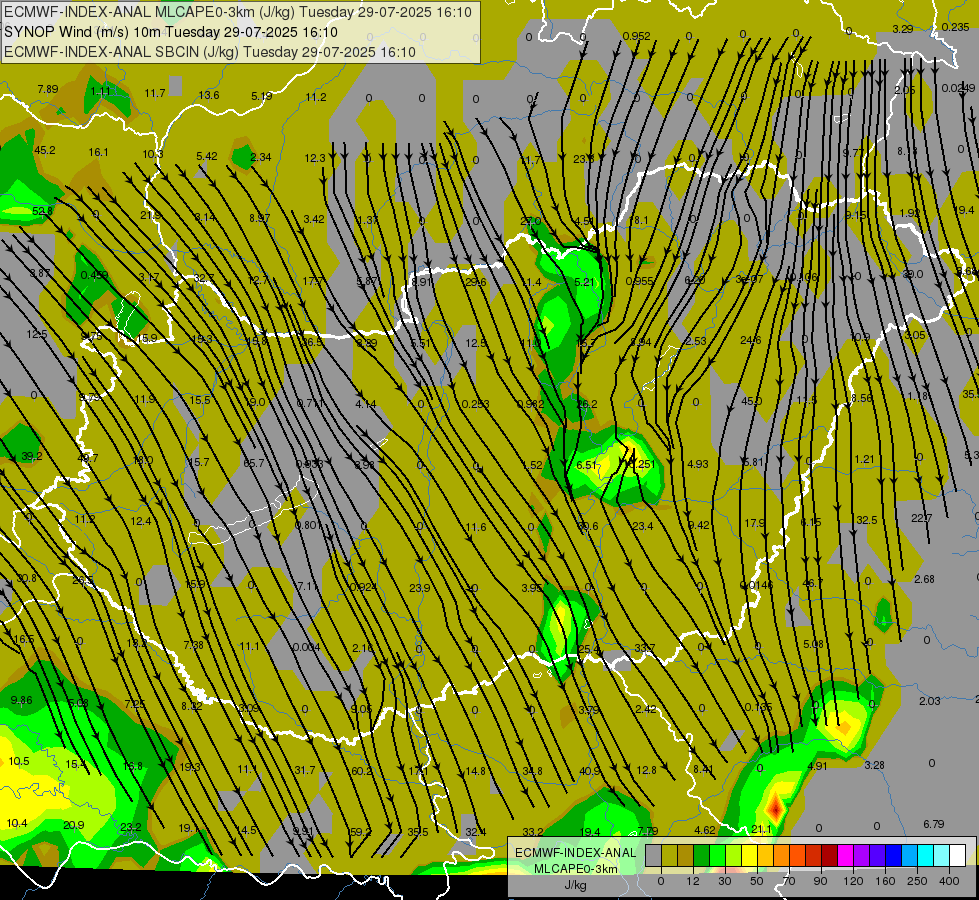Click the map value '22.7'
The width and height of the screenshot is (979, 900).
921,518
